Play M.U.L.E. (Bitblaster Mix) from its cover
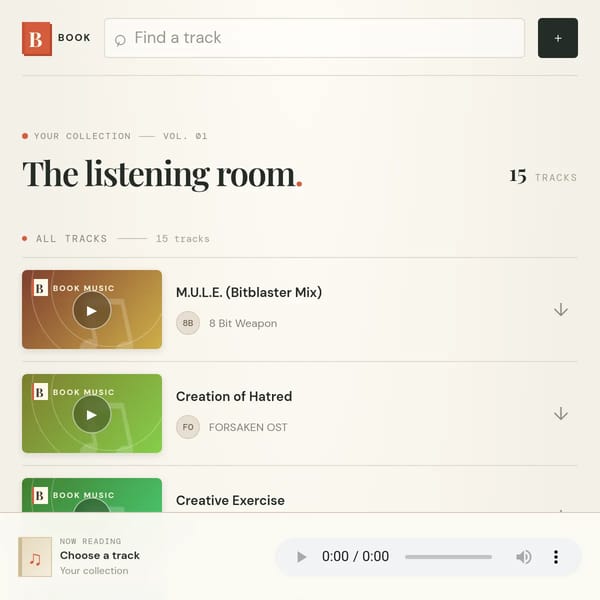Screen dimensions: 600x600 tap(91, 310)
